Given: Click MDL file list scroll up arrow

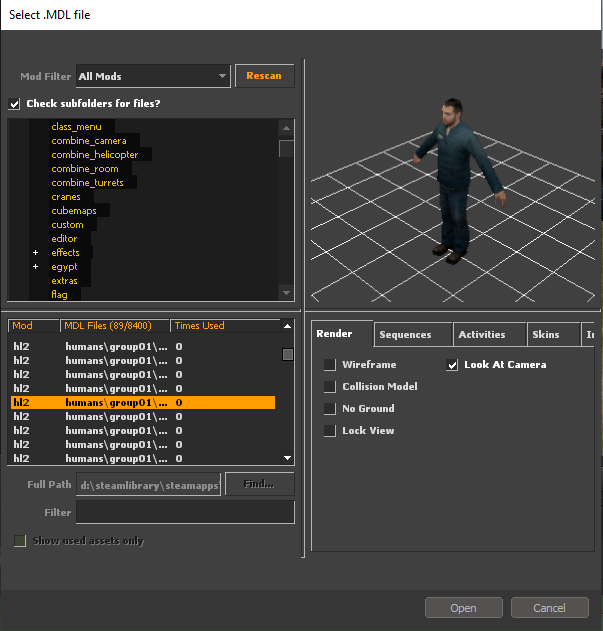Looking at the screenshot, I should (287, 326).
